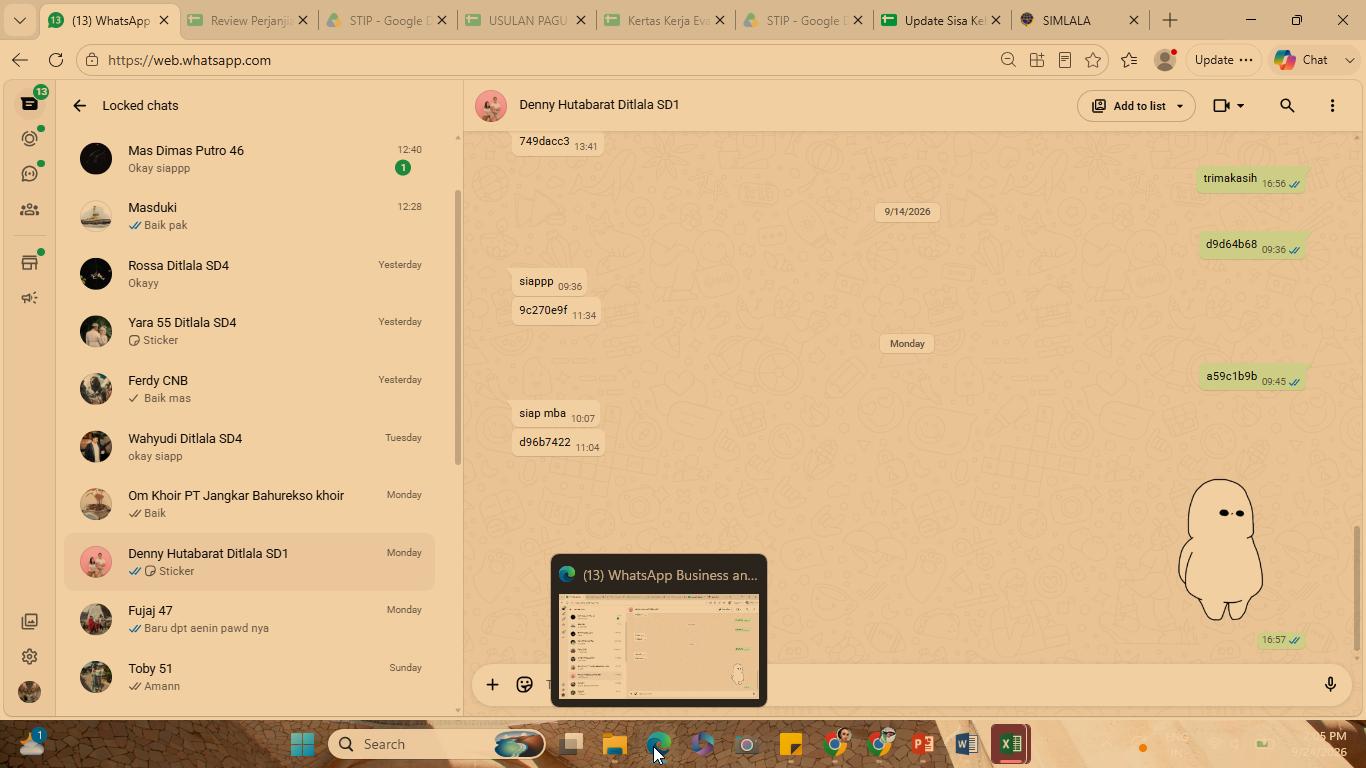Search within the Denny Hutabarat chat
This screenshot has height=768, width=1366.
click(1287, 106)
